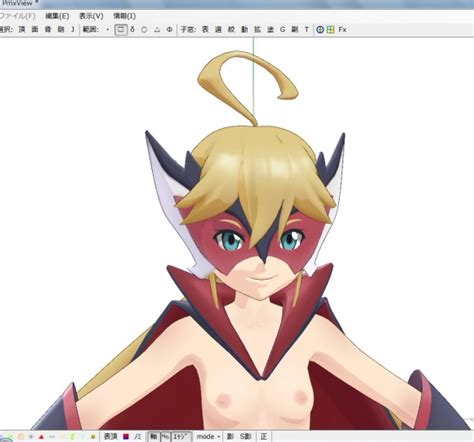
Task: Open the 情報(I) menu
Action: click(x=124, y=16)
